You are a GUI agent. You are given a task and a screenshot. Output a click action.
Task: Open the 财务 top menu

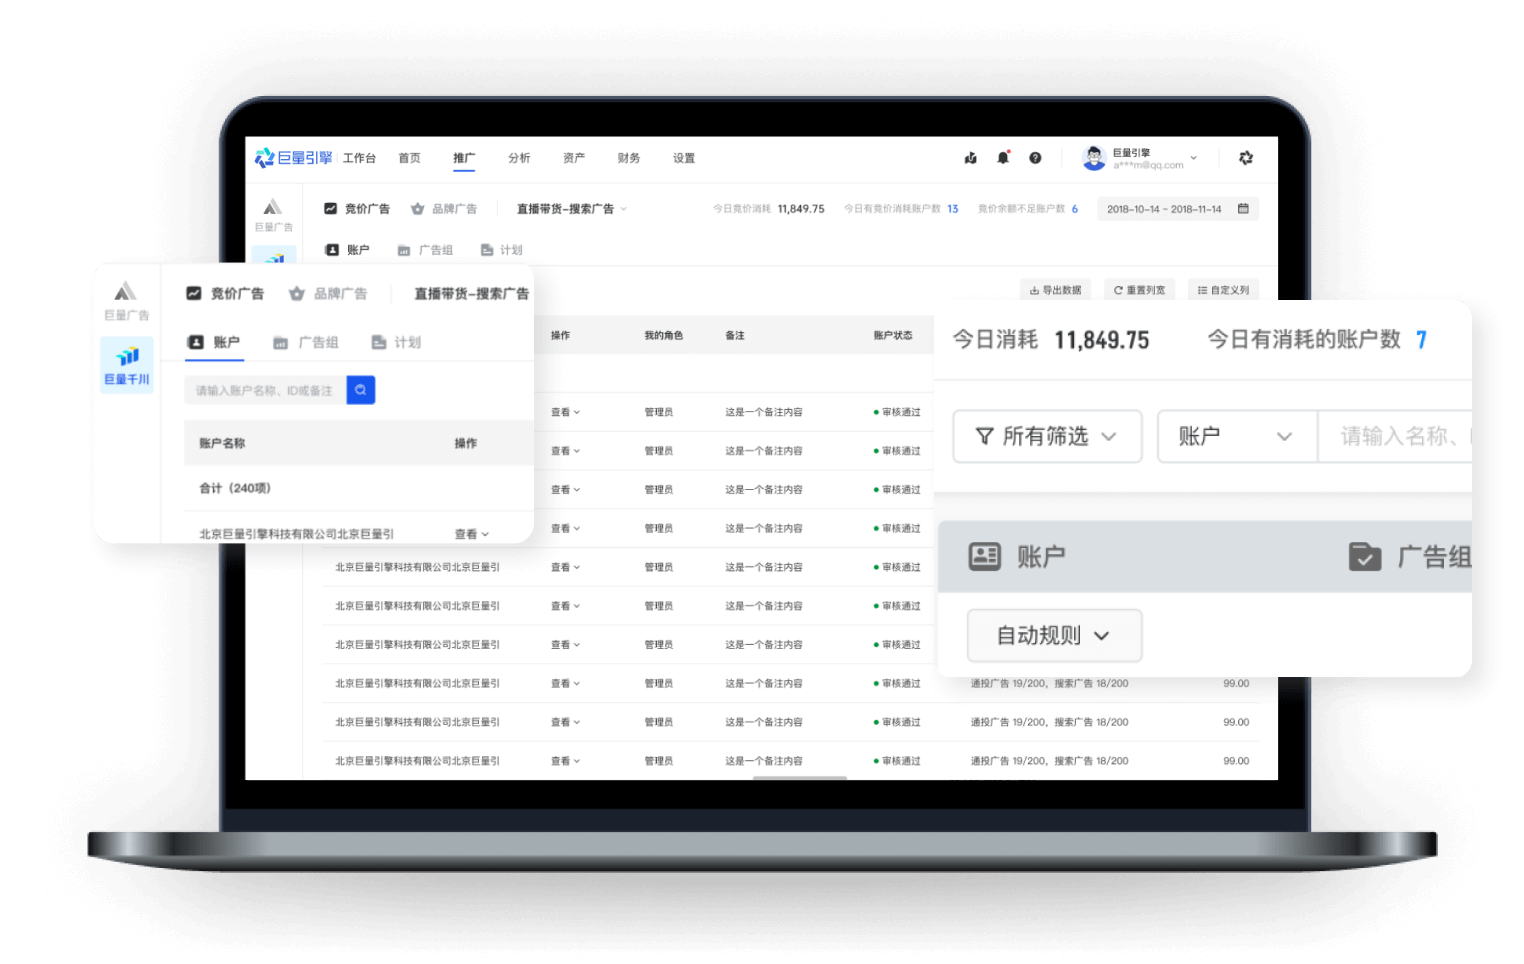[629, 158]
